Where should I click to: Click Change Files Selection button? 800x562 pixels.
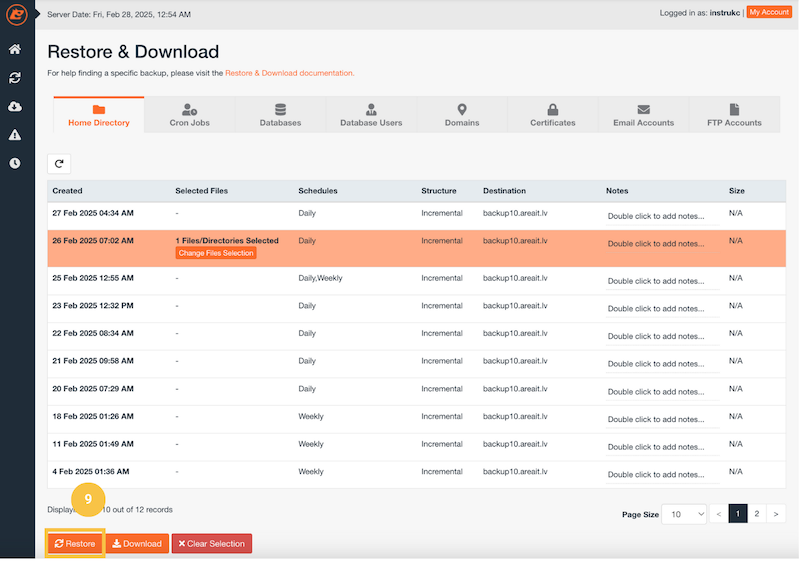[216, 253]
